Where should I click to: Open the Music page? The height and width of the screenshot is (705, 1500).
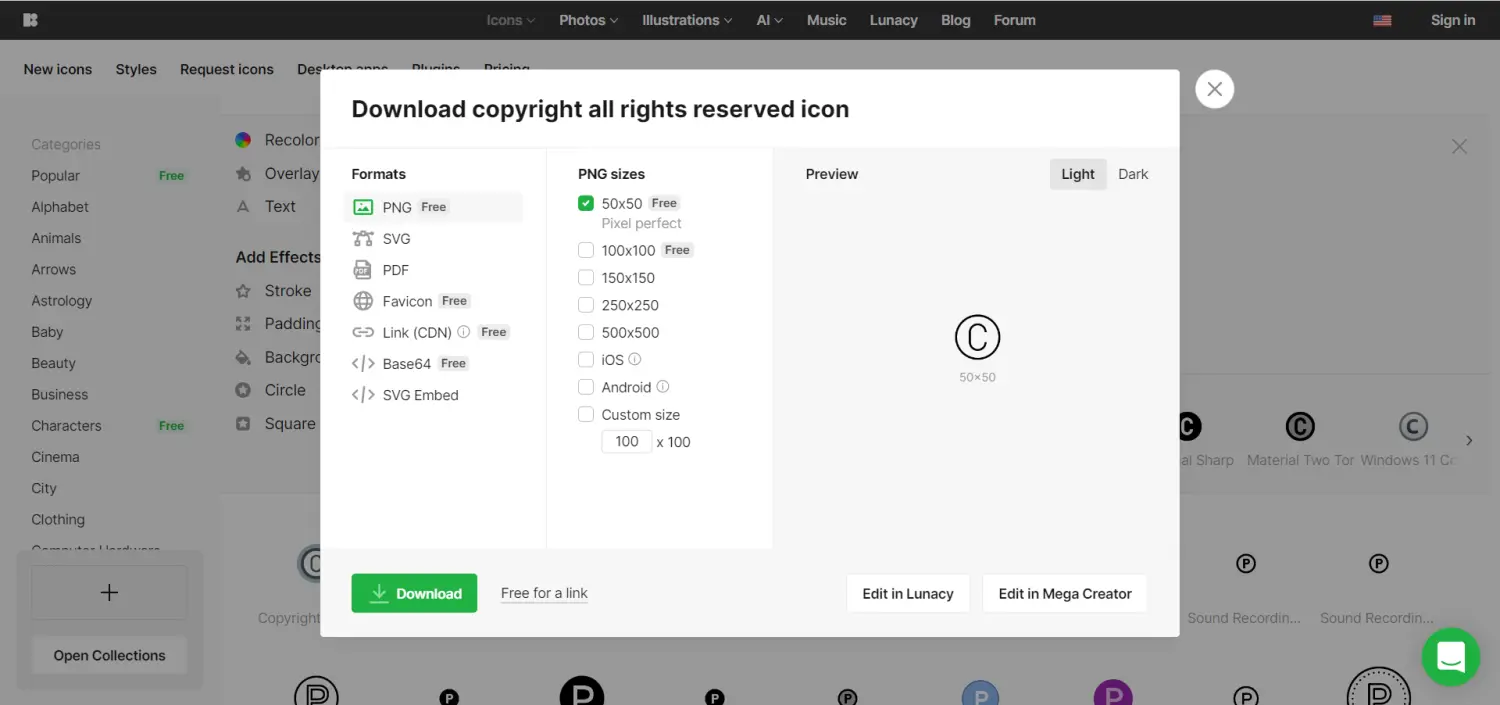click(x=827, y=20)
